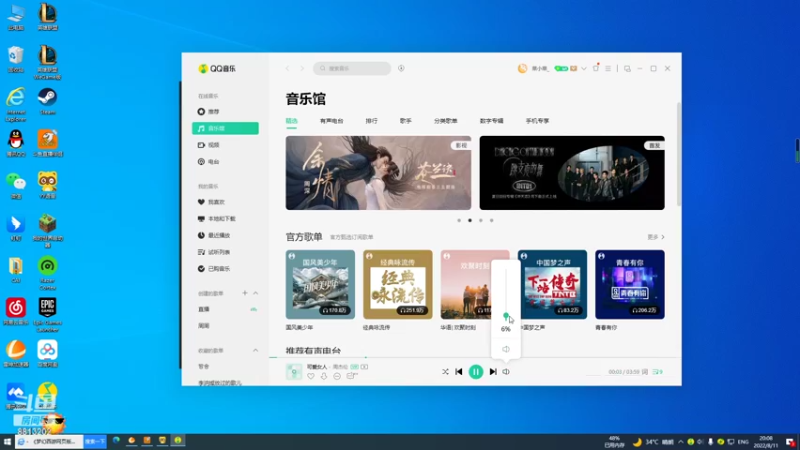Click the more-options circle icon in player bar
Image resolution: width=800 pixels, height=450 pixels.
[337, 377]
